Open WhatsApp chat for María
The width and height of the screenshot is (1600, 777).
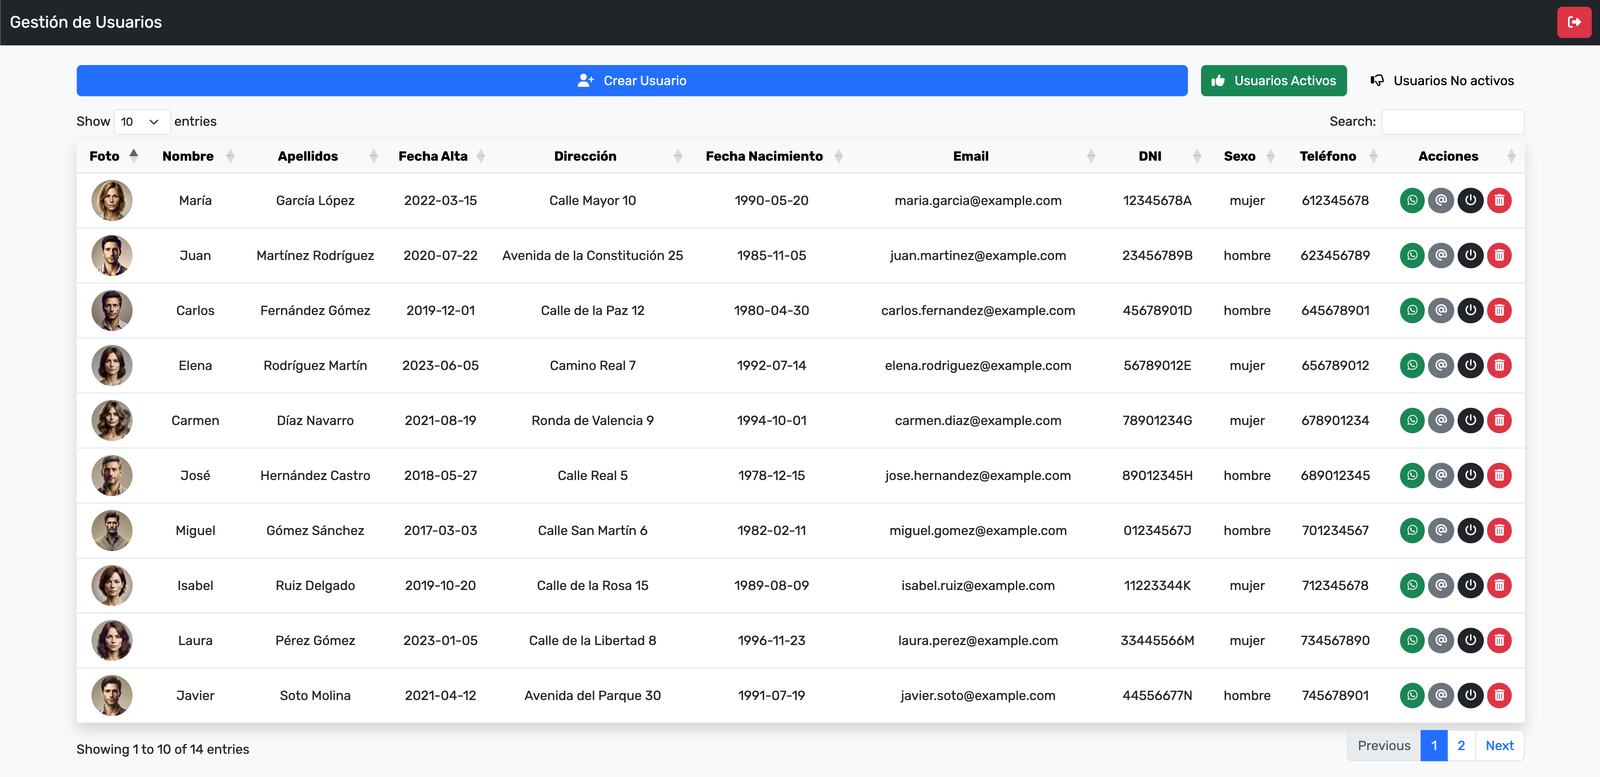1412,200
